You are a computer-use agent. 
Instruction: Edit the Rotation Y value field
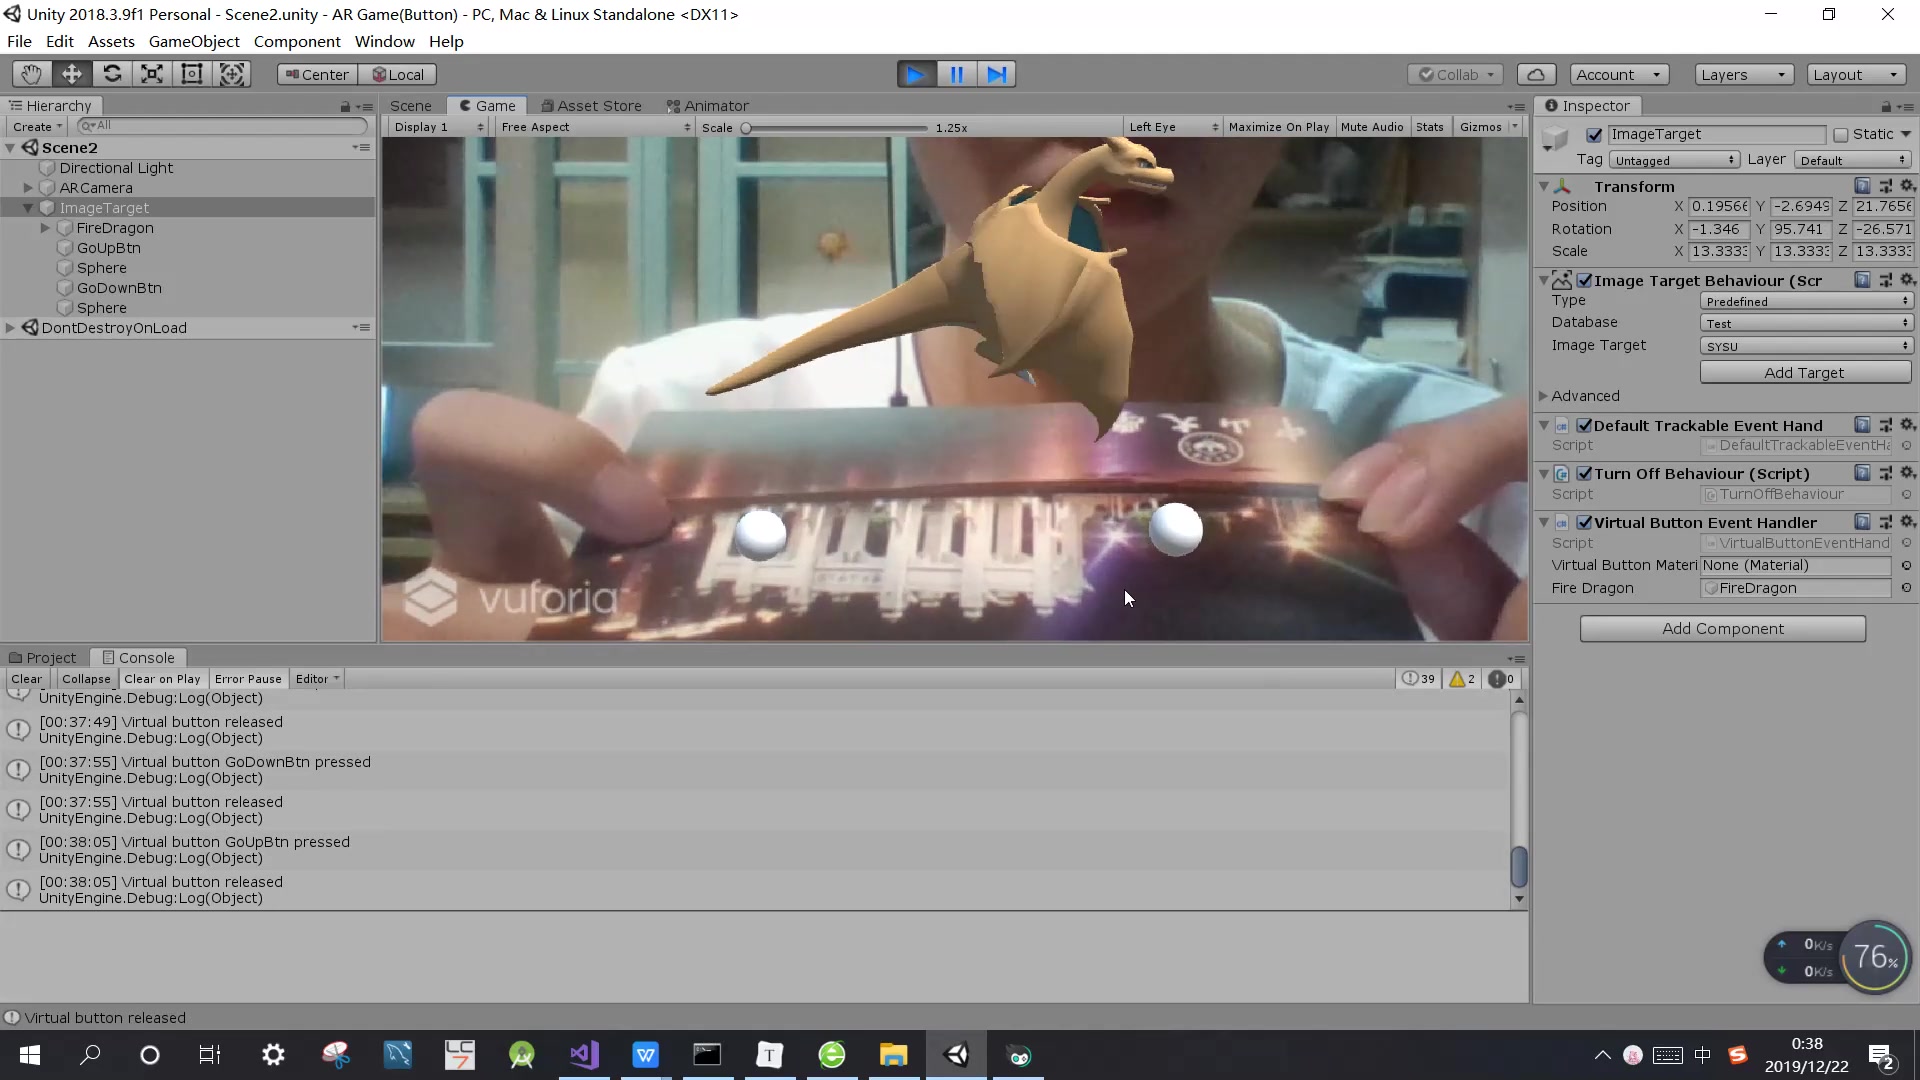coord(1800,229)
